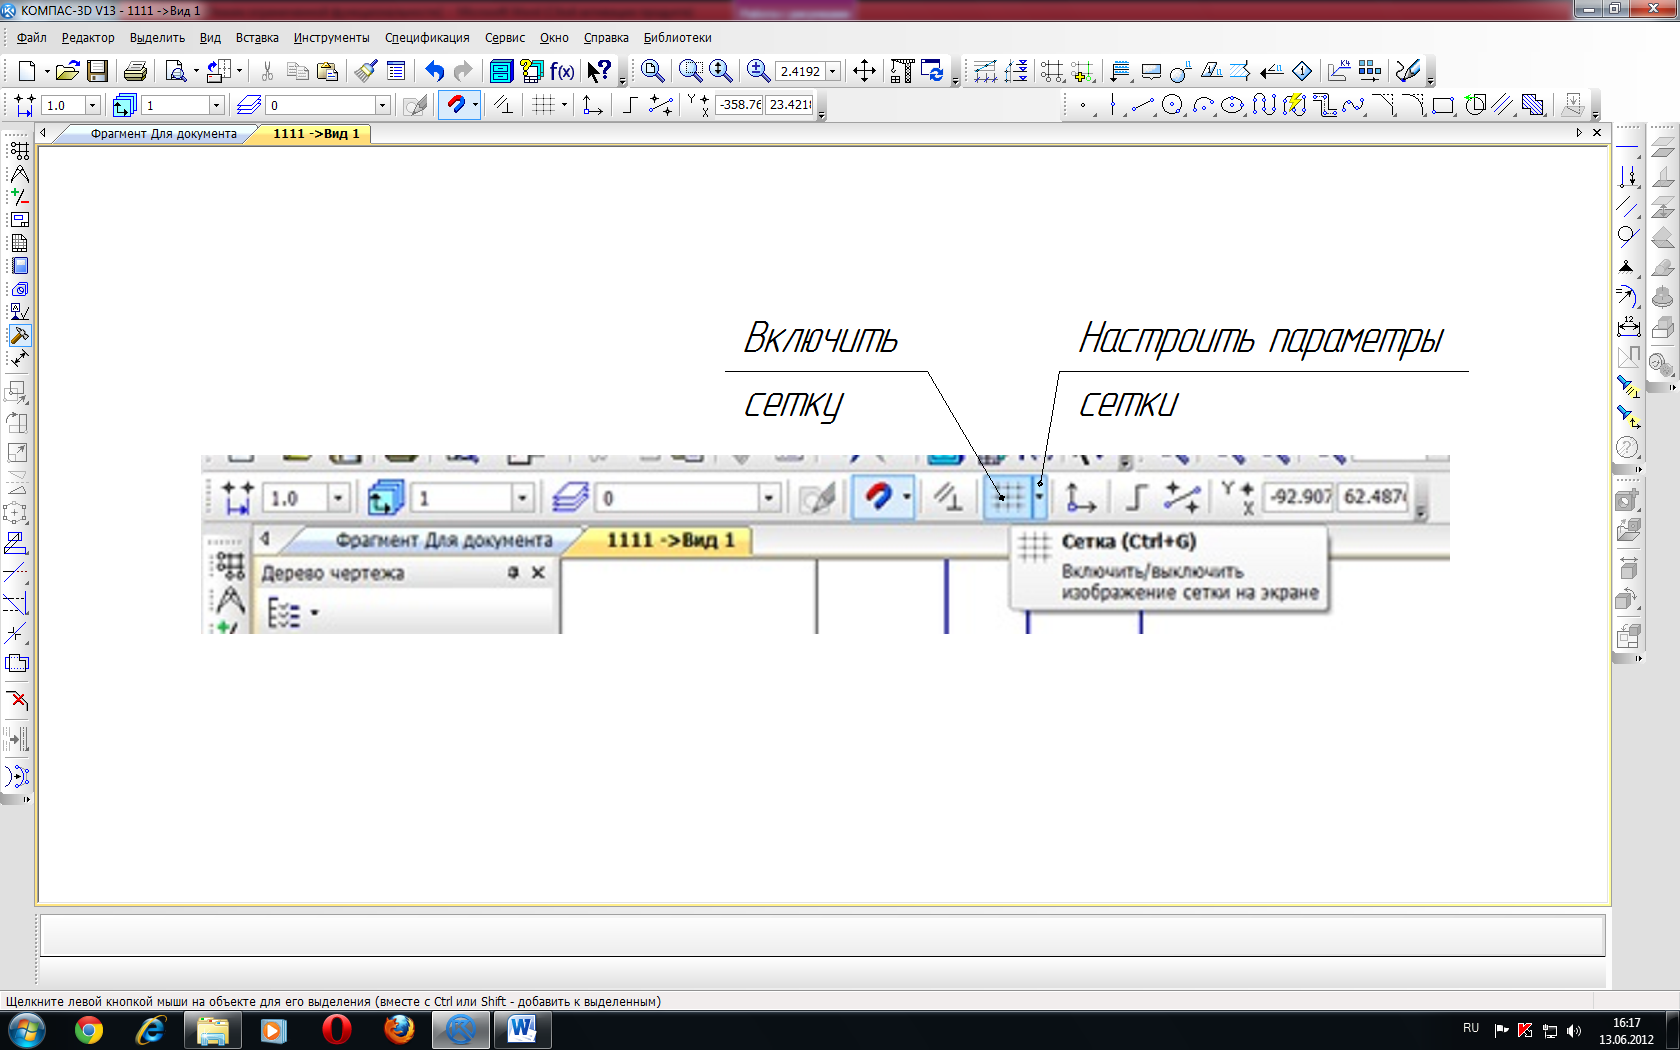Click the Y coordinate field 23.421
Screen dimensions: 1680x1050
tap(790, 105)
